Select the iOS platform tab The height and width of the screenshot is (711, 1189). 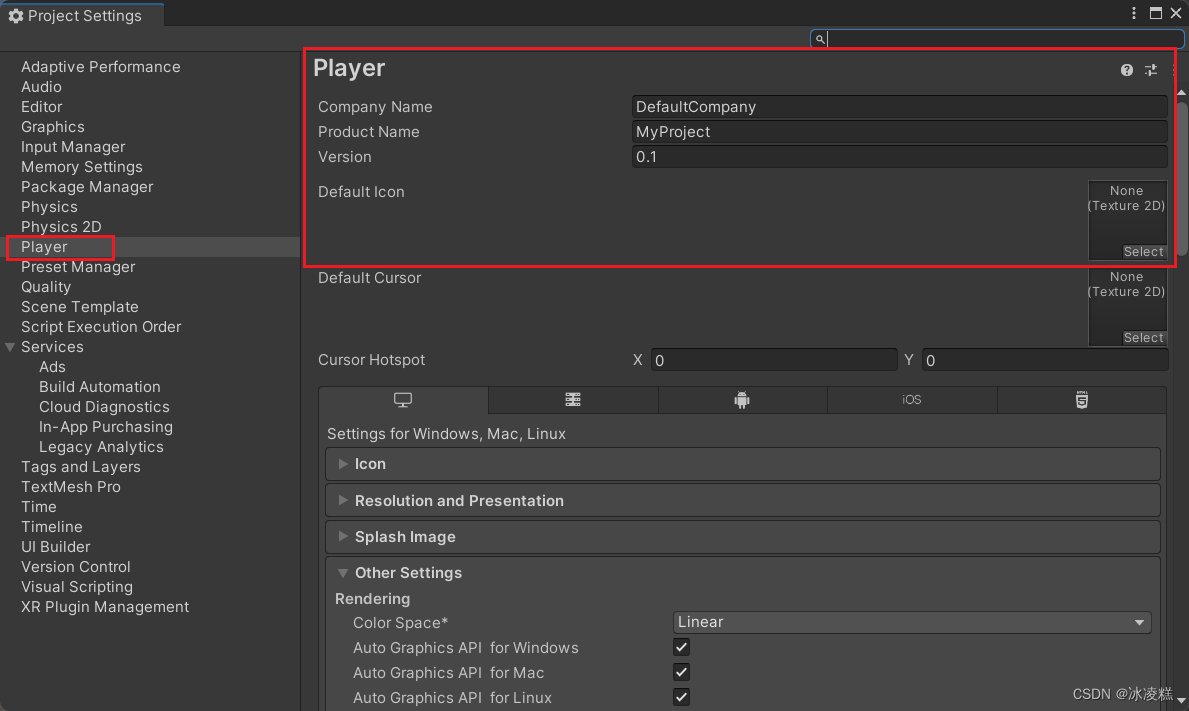[x=911, y=399]
